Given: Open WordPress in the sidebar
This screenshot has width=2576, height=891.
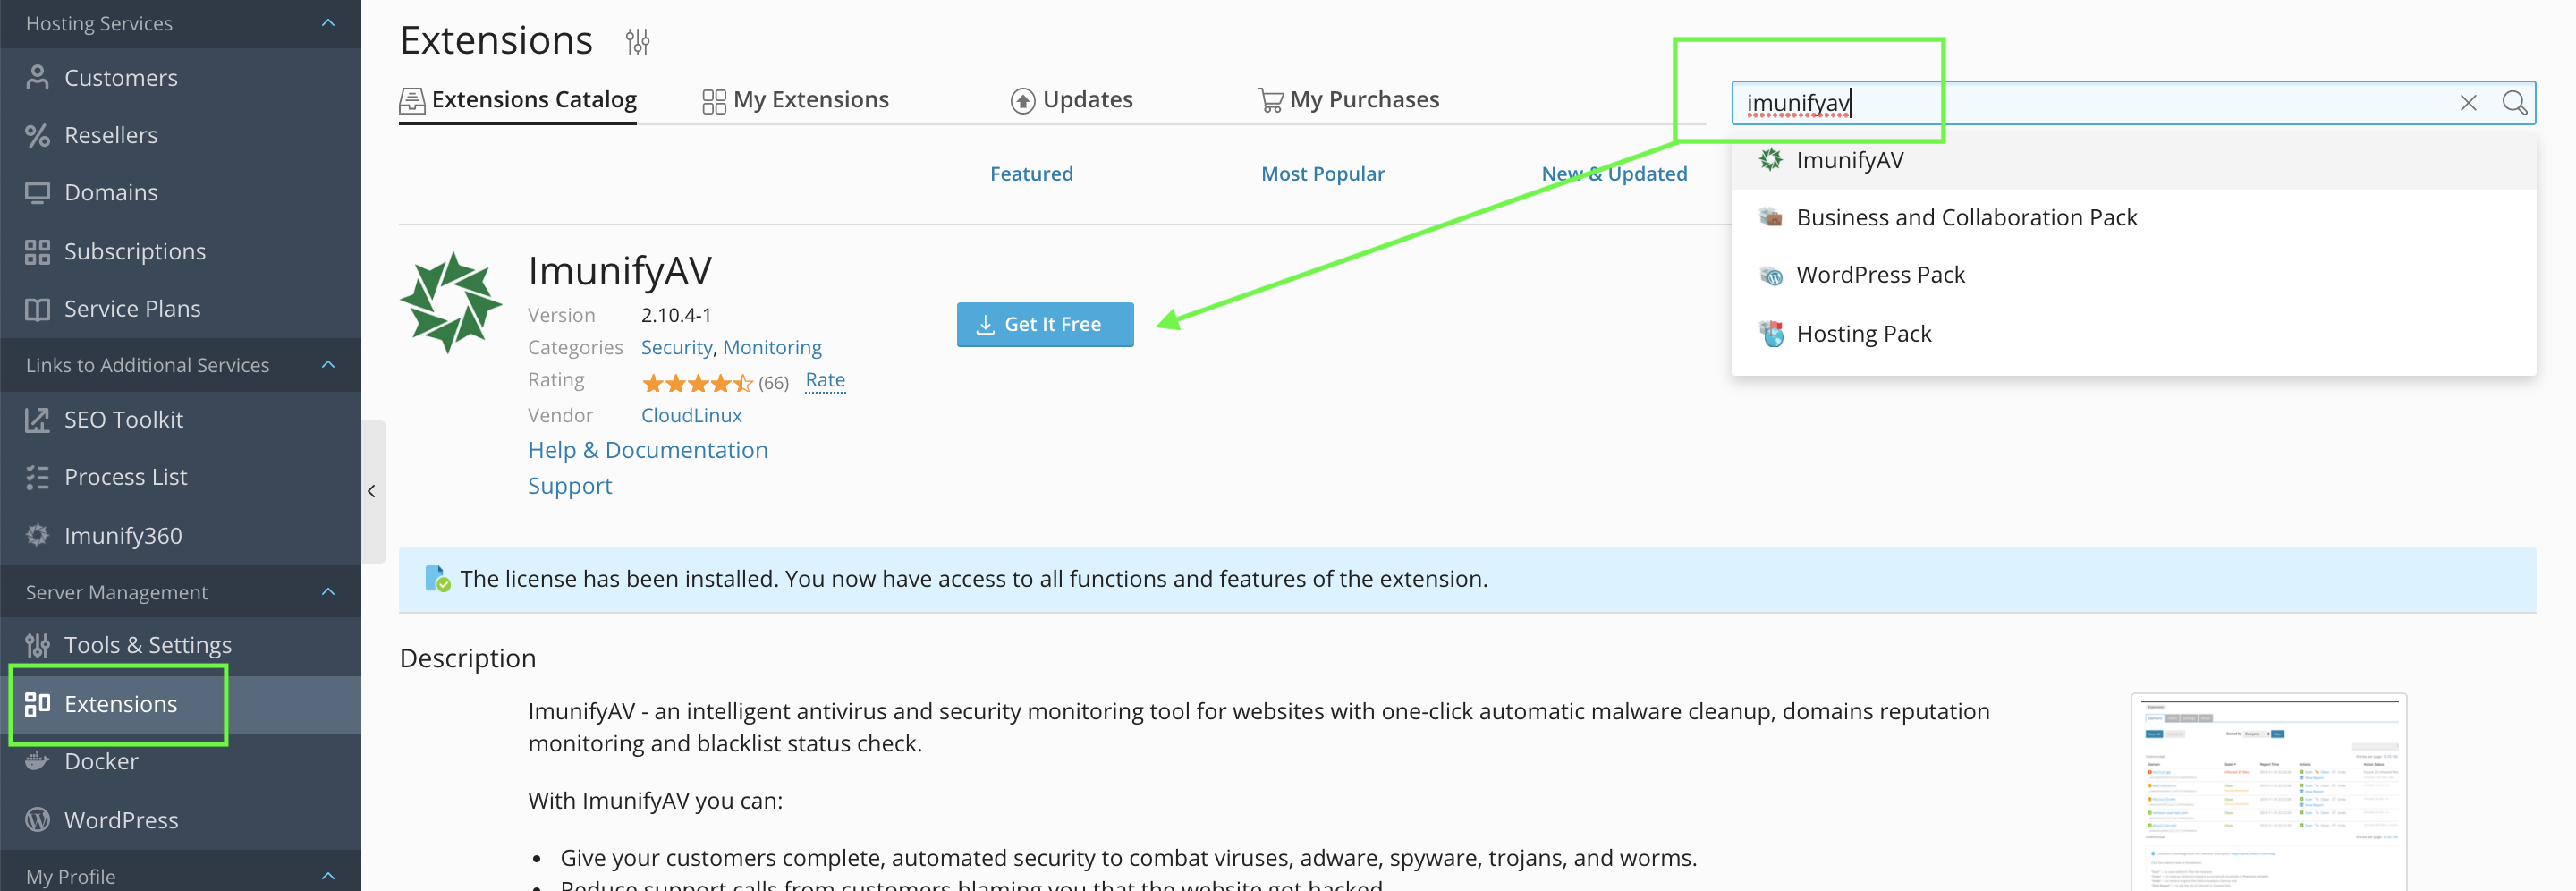Looking at the screenshot, I should pyautogui.click(x=121, y=820).
